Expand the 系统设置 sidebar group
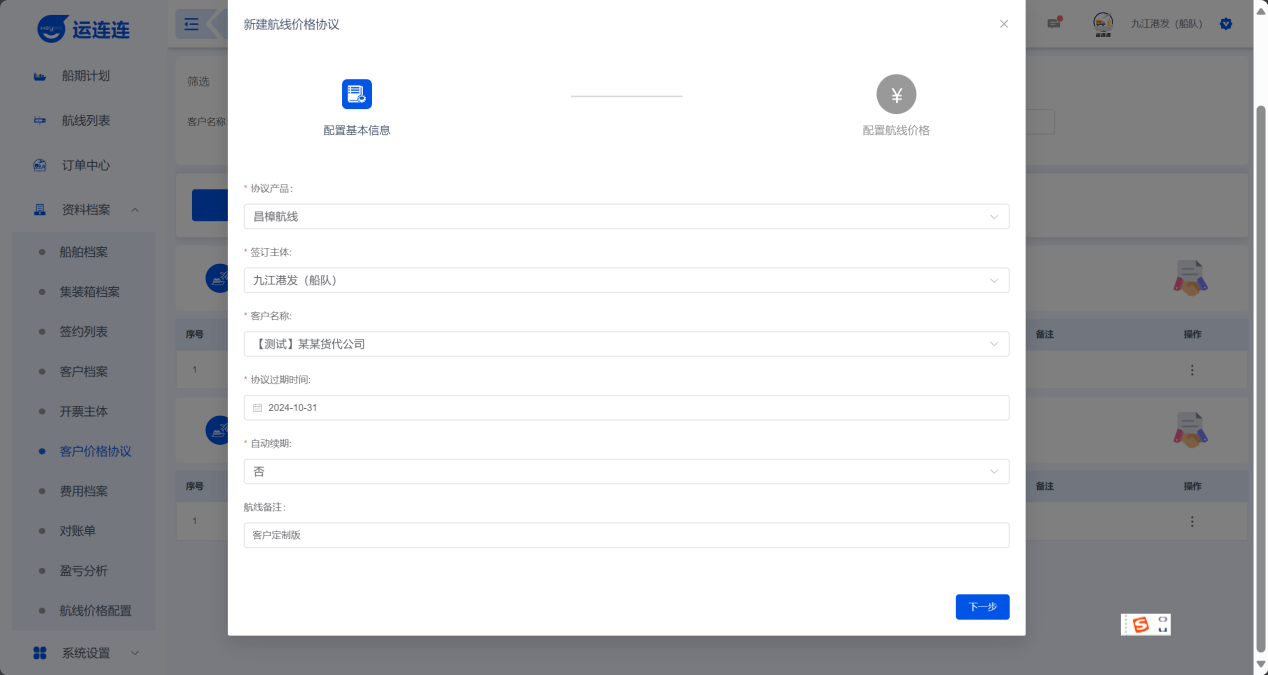This screenshot has width=1268, height=675. (x=86, y=653)
